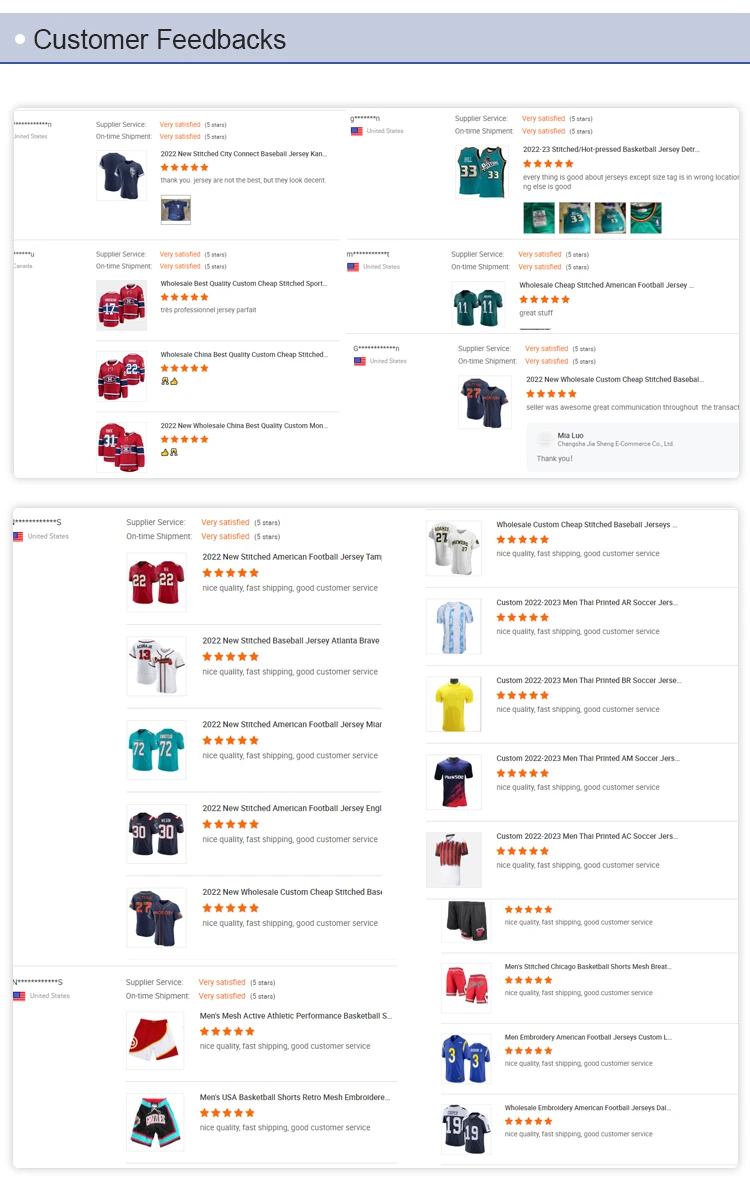Open the teal number 33 basketball jersey image
Screen dimensions: 750x1200
[x=481, y=172]
